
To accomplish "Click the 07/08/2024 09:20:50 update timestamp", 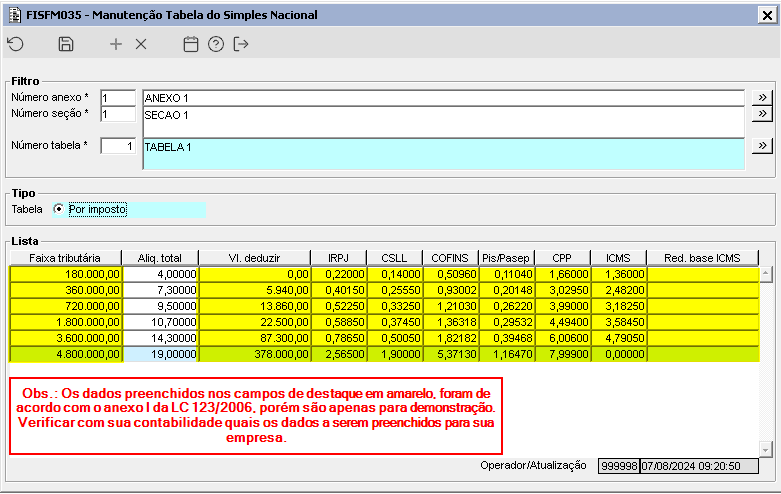I will [699, 466].
